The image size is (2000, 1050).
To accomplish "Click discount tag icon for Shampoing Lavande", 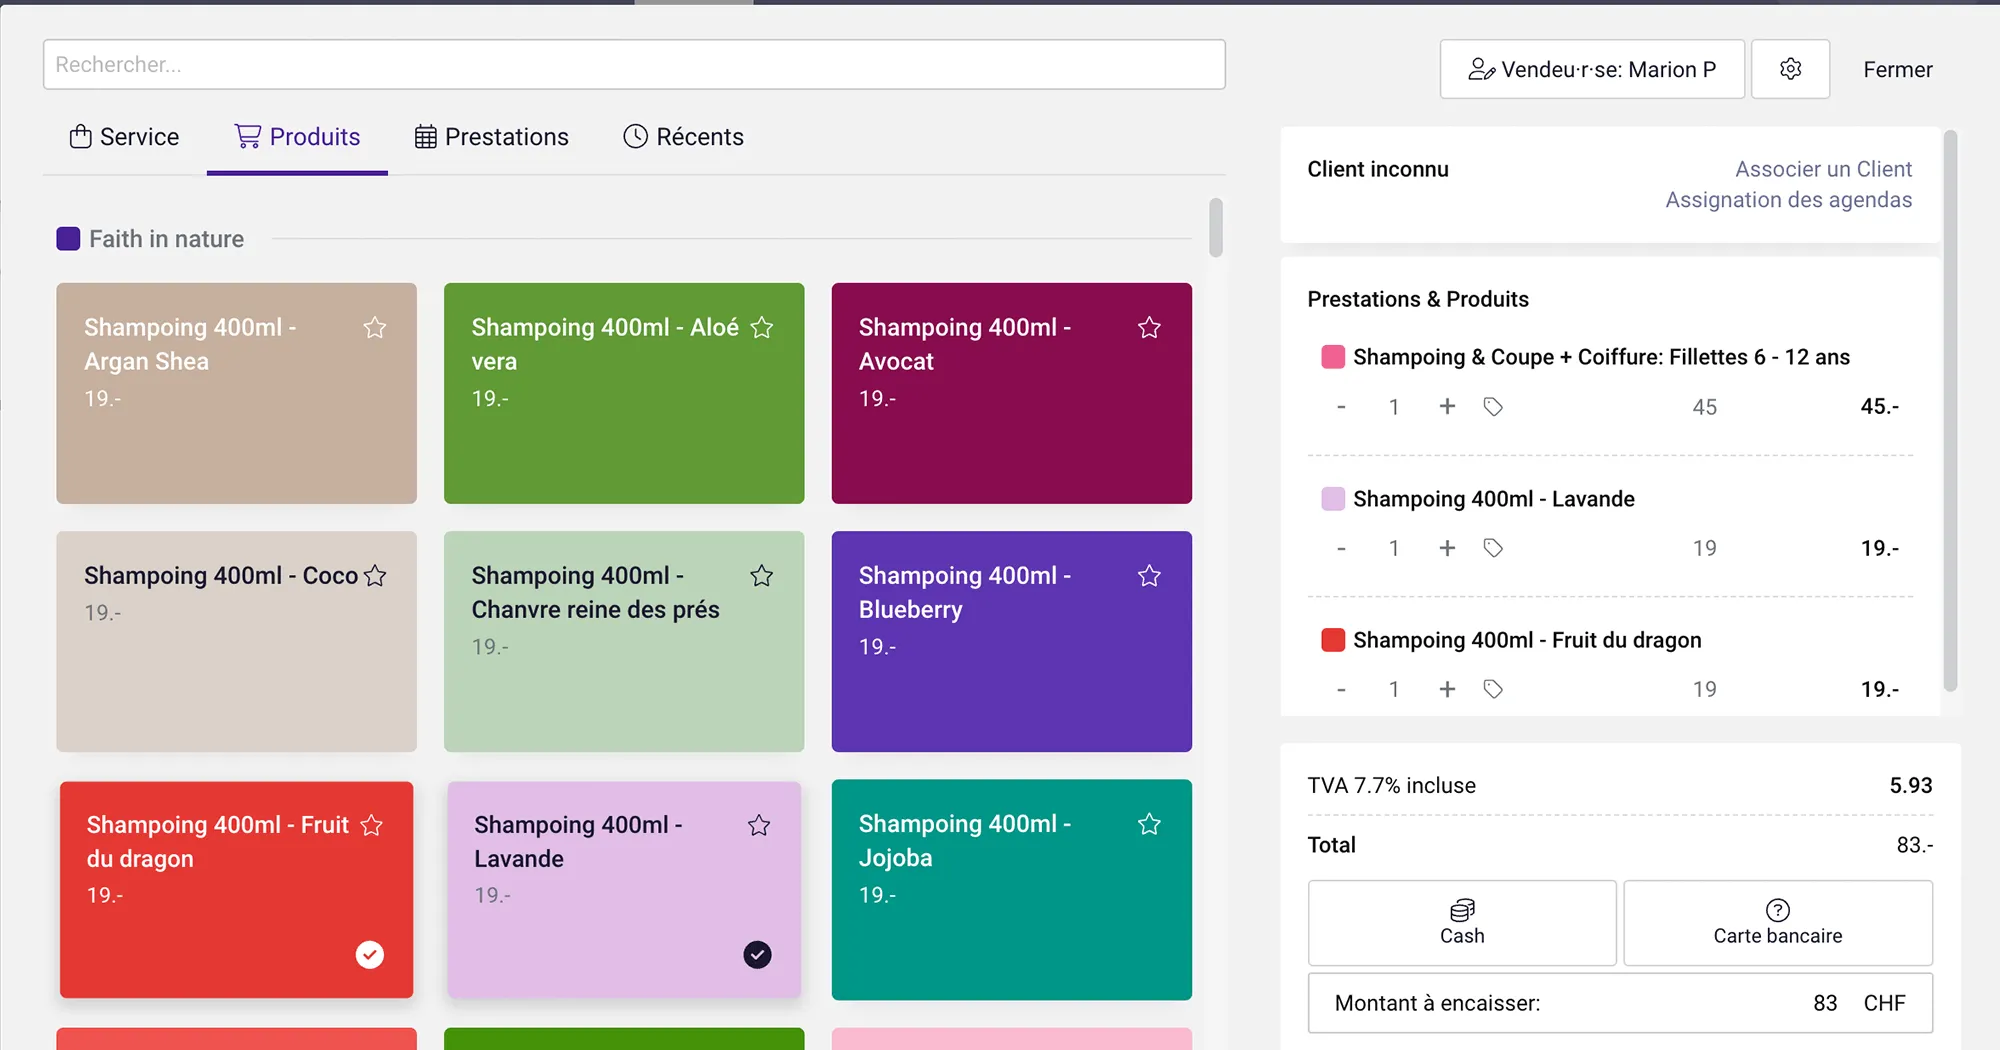I will pos(1493,548).
